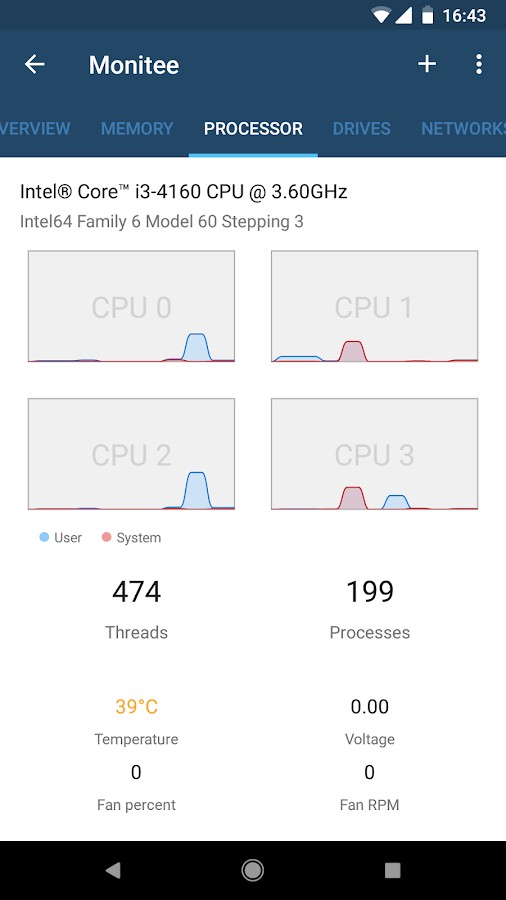Toggle the System legend red dot

(x=106, y=537)
